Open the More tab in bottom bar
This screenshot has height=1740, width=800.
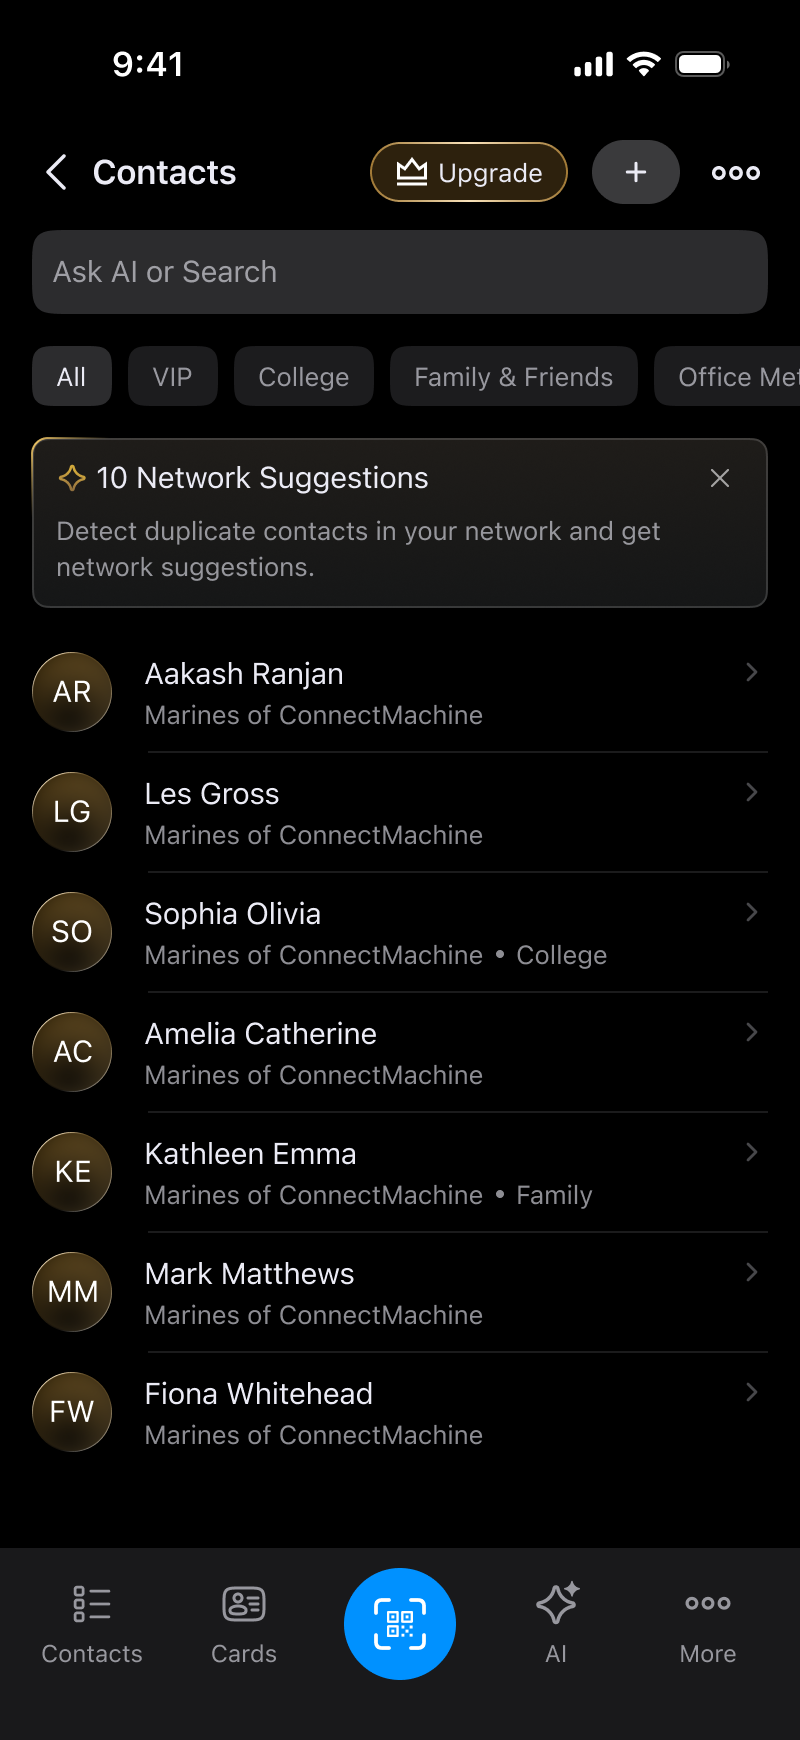point(708,1621)
